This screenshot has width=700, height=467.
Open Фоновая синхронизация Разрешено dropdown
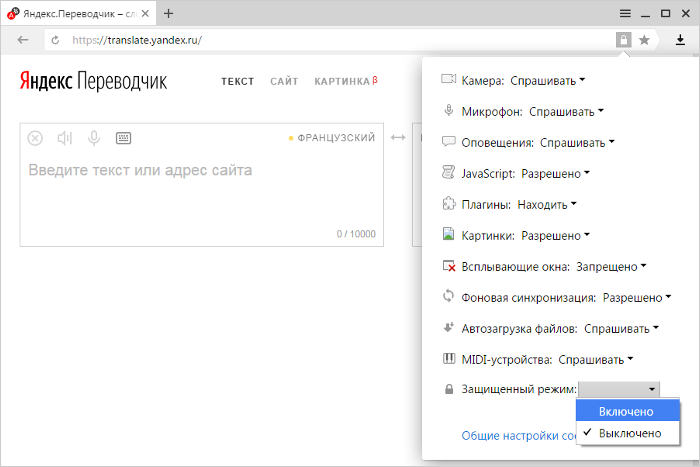pos(637,297)
